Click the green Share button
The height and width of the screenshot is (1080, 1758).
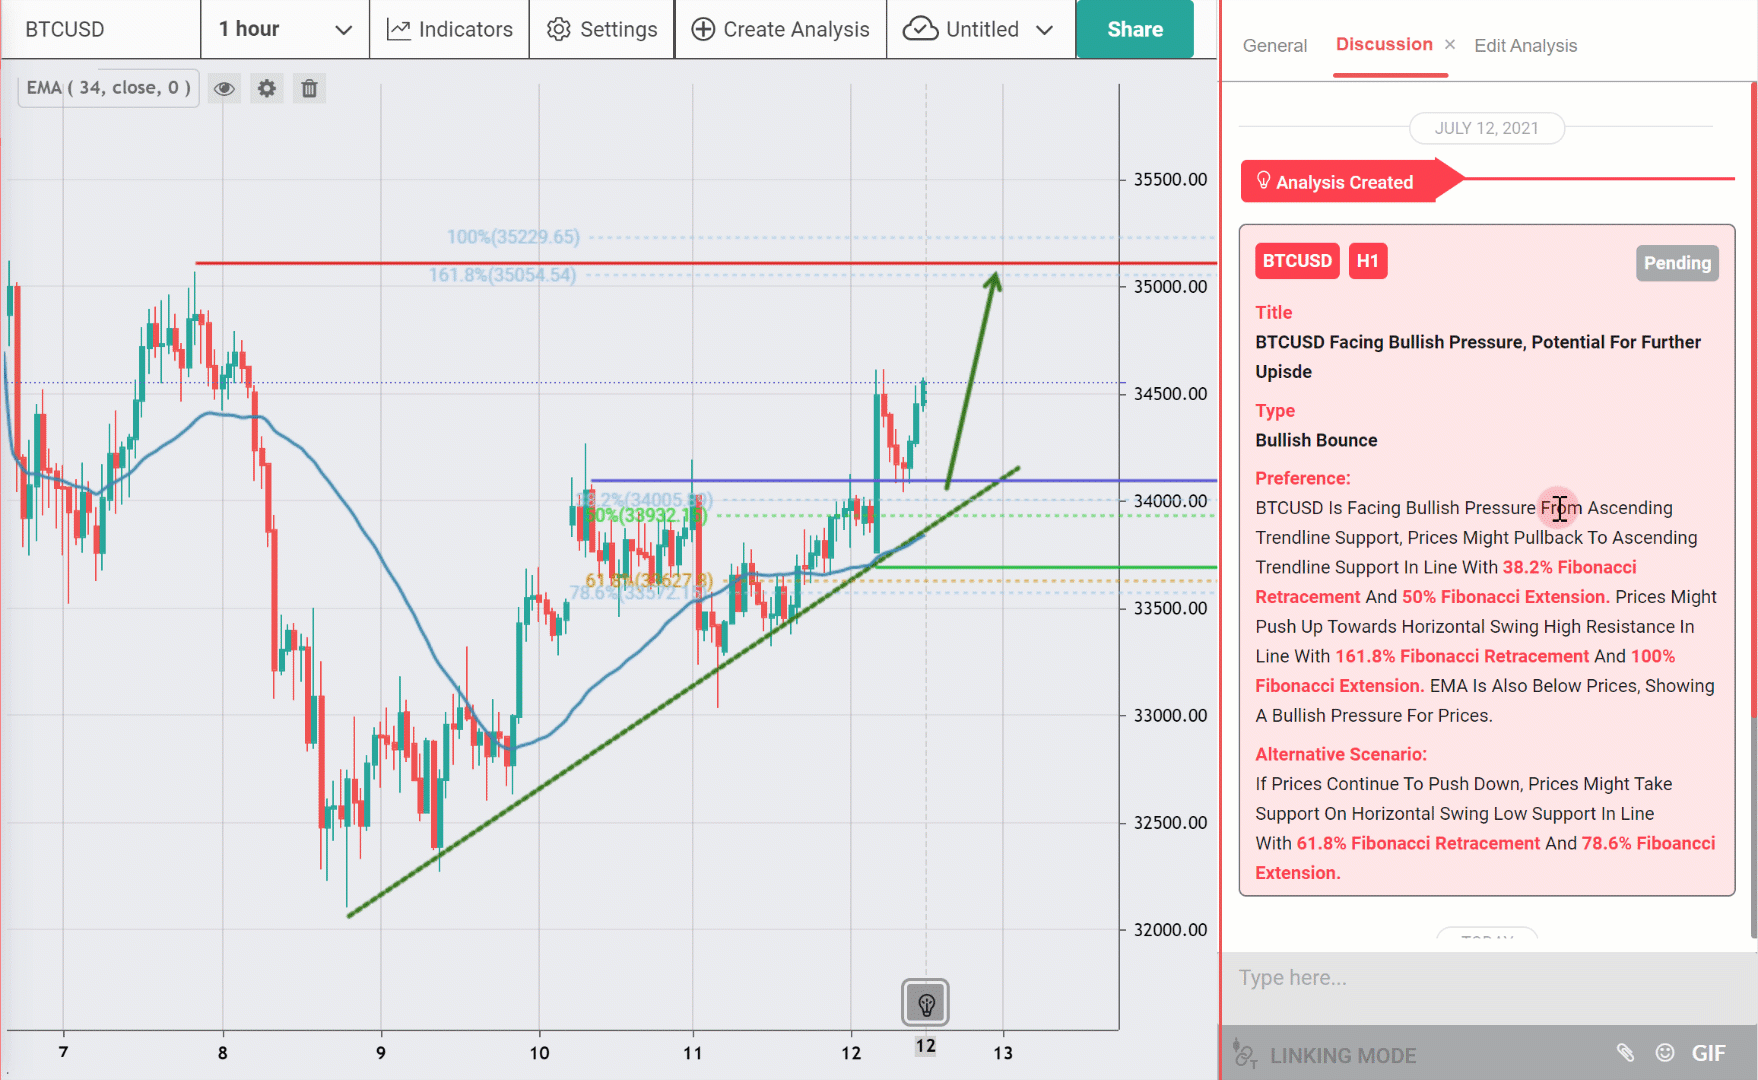pos(1135,29)
